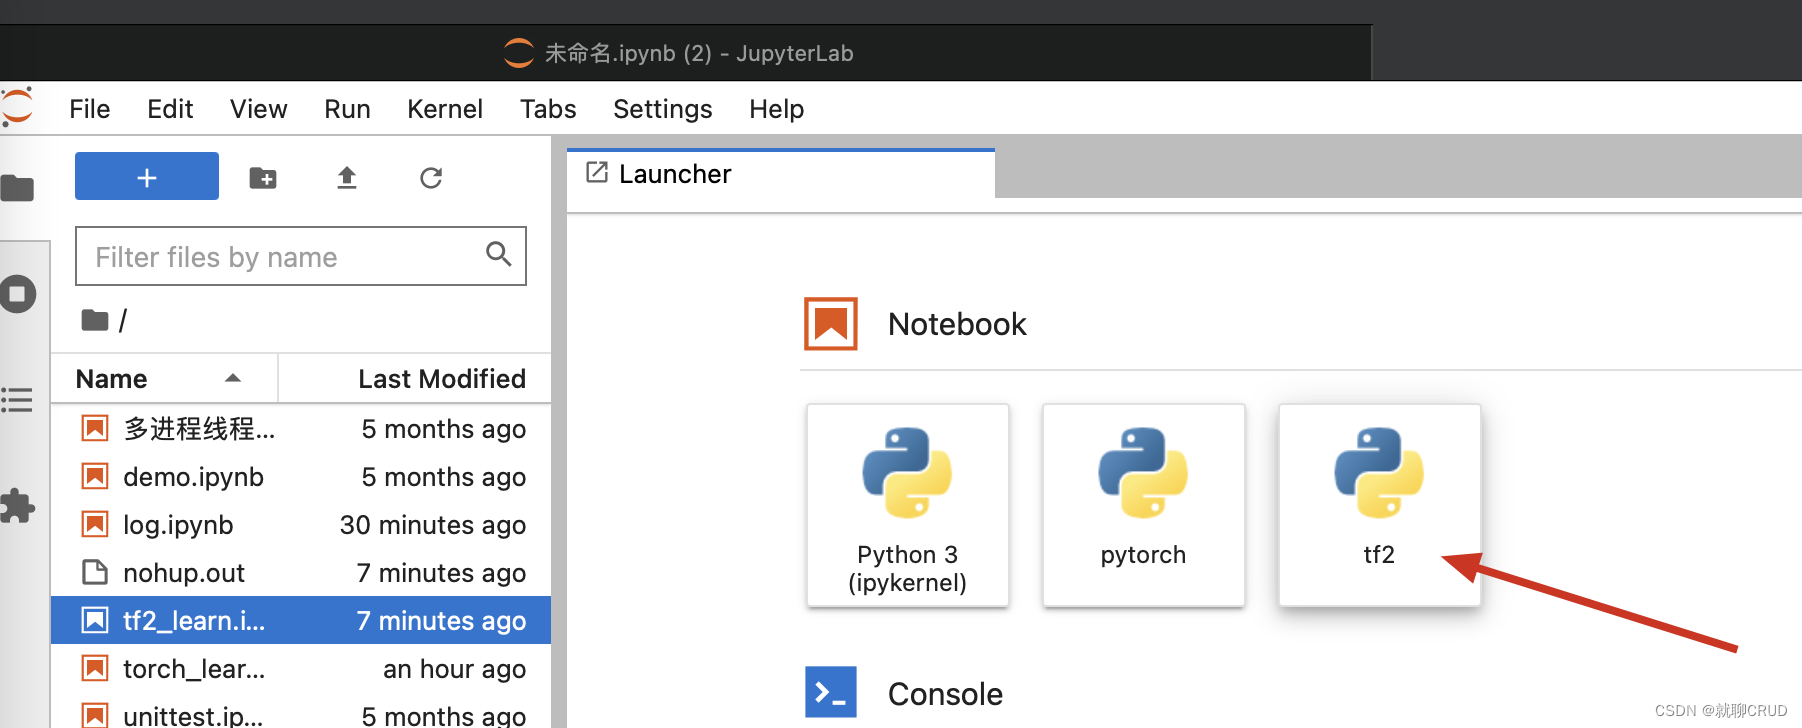Open the file browser sidebar folder icon
The height and width of the screenshot is (728, 1802).
coord(17,188)
